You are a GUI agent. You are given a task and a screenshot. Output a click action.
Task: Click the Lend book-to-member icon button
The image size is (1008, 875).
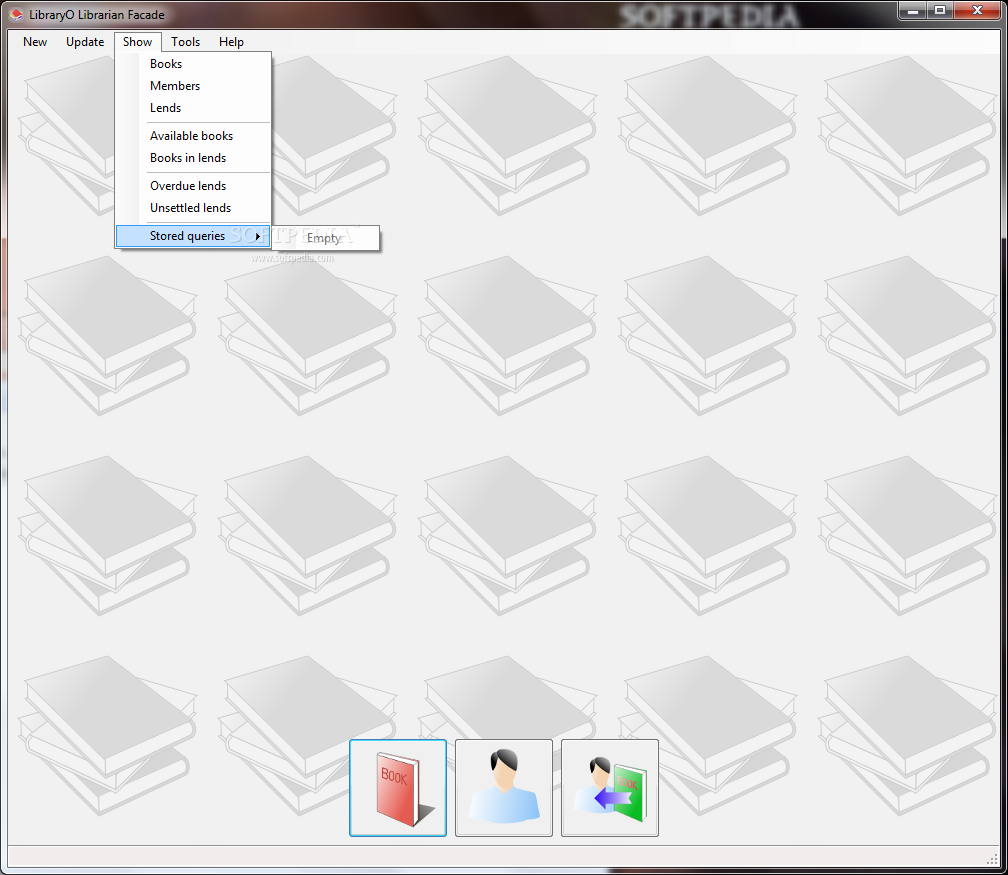coord(610,788)
